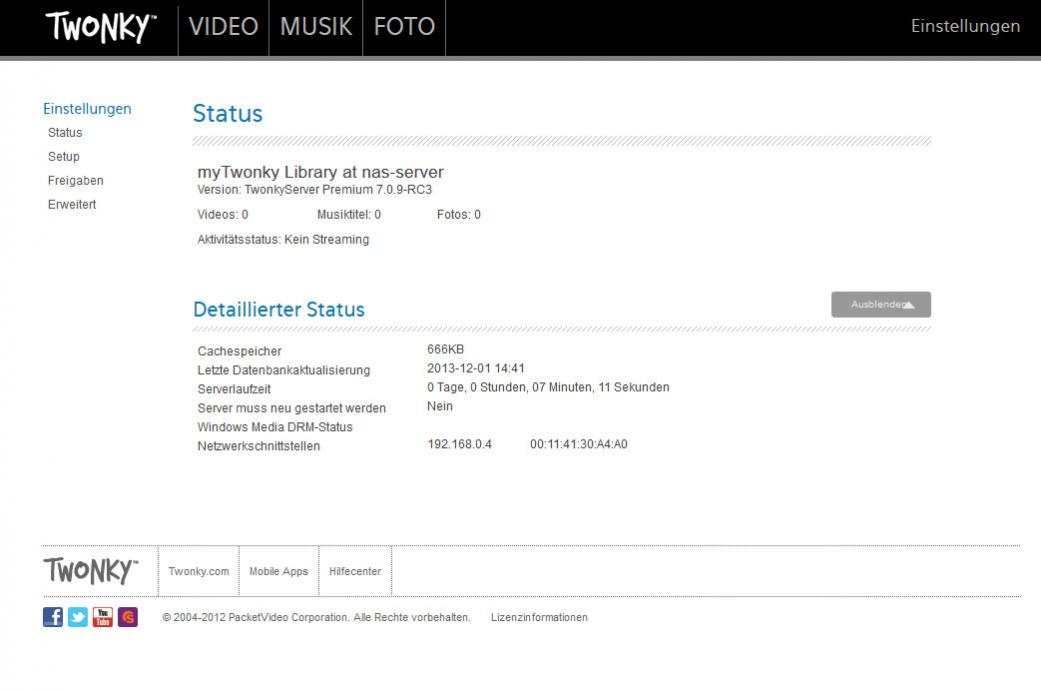Open Einstellungen in the top bar
Image resolution: width=1041 pixels, height=690 pixels.
(965, 26)
